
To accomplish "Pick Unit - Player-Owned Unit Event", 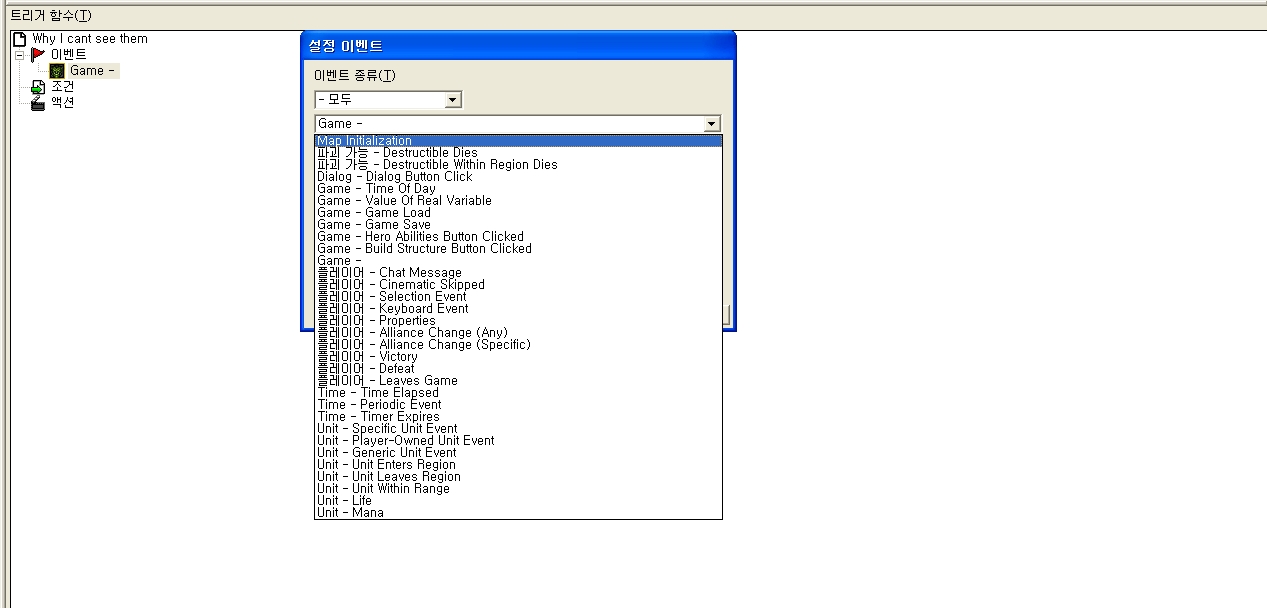I will (518, 441).
